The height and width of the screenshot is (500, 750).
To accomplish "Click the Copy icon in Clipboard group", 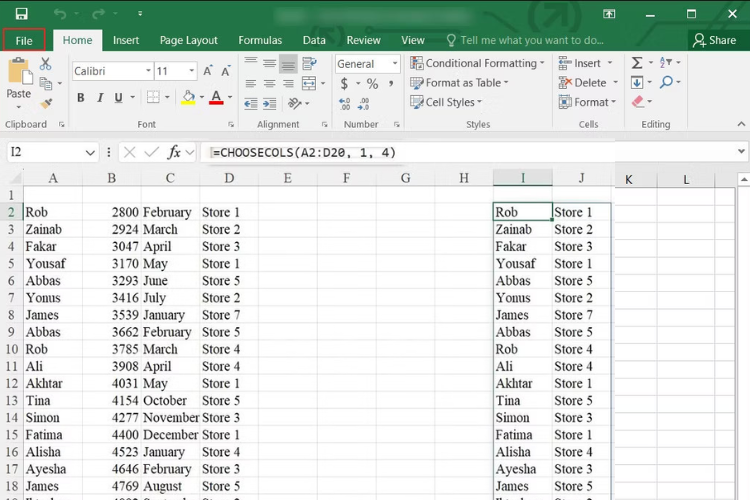I will 46,83.
